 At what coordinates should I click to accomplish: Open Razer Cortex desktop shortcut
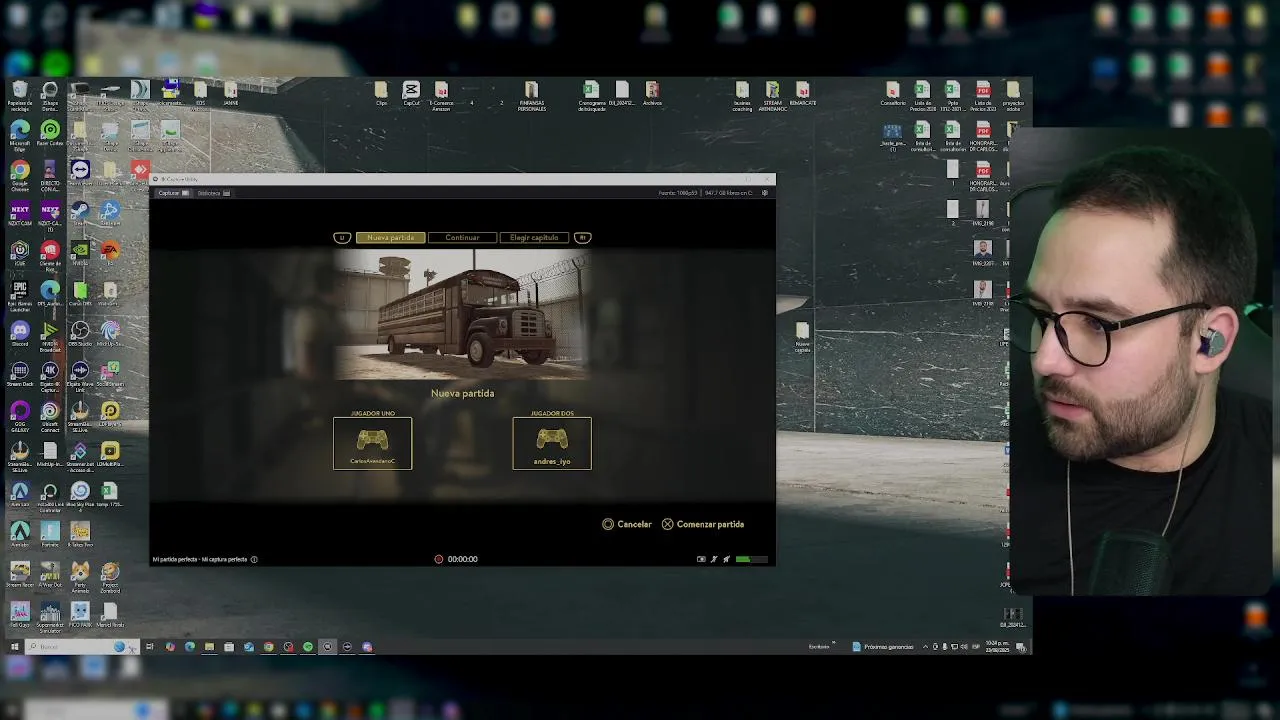[50, 135]
